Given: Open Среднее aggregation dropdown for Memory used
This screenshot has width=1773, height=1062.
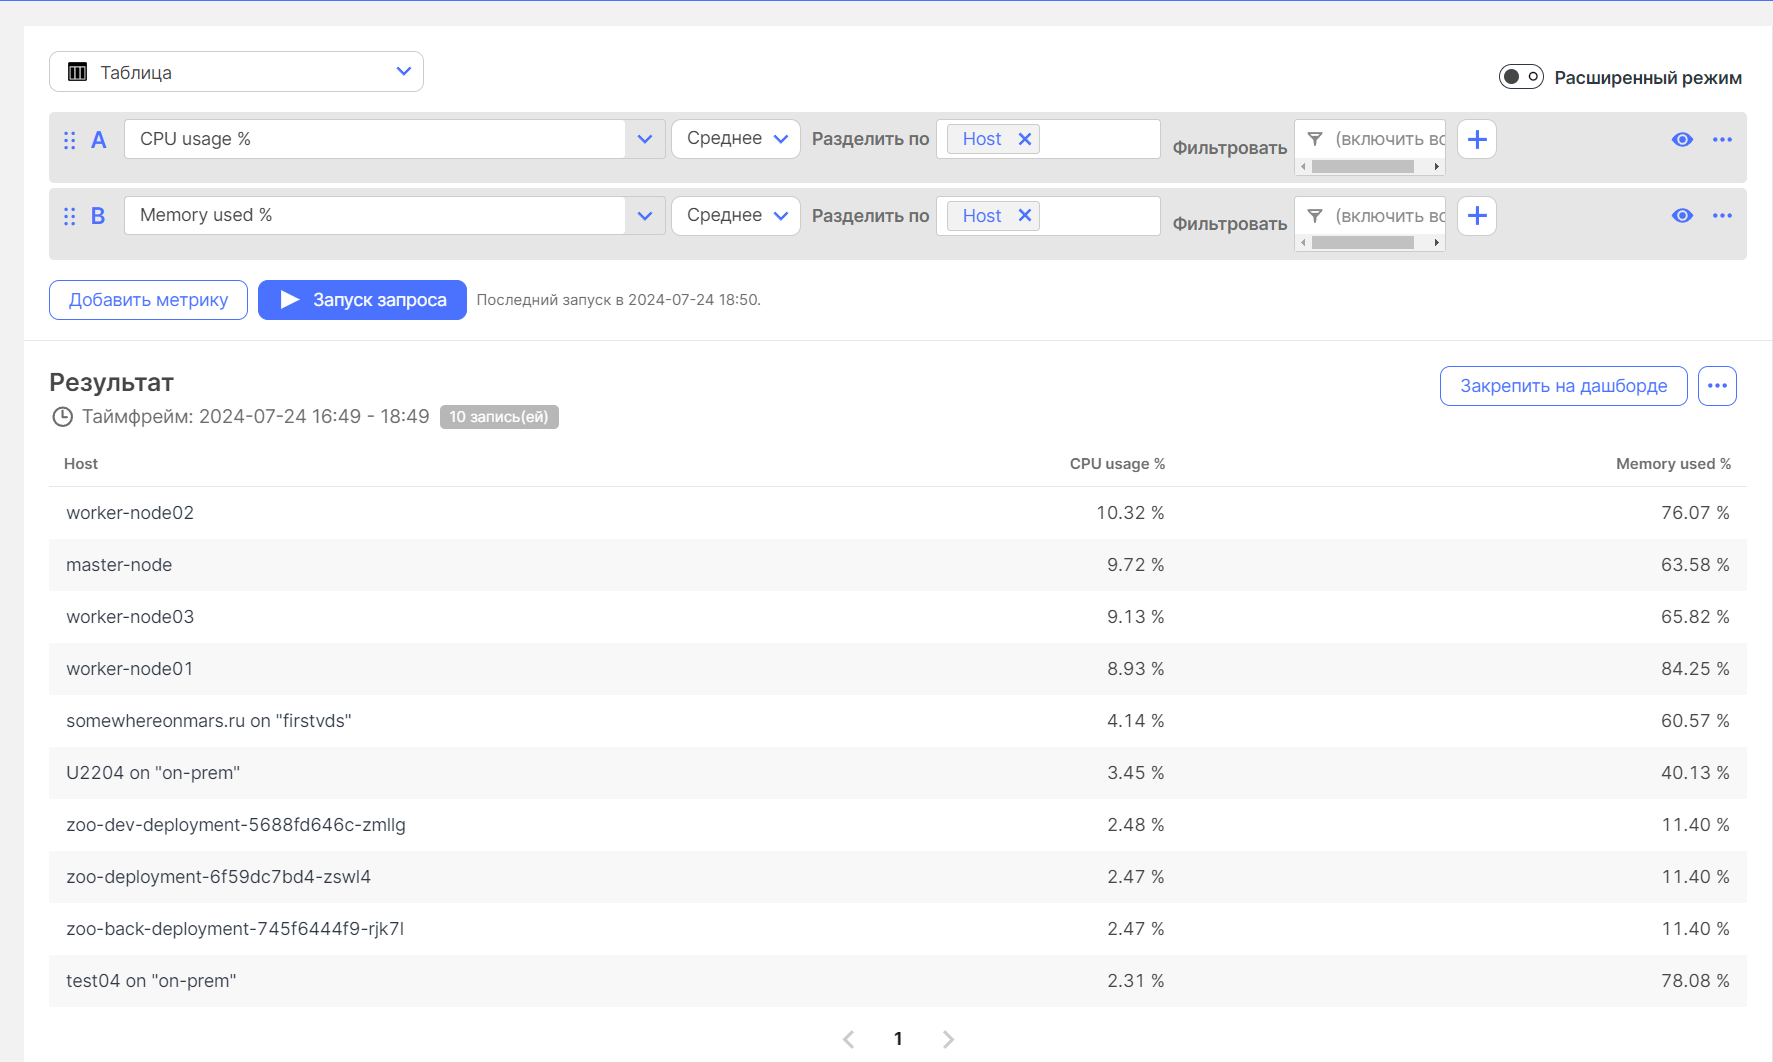Looking at the screenshot, I should click(736, 216).
